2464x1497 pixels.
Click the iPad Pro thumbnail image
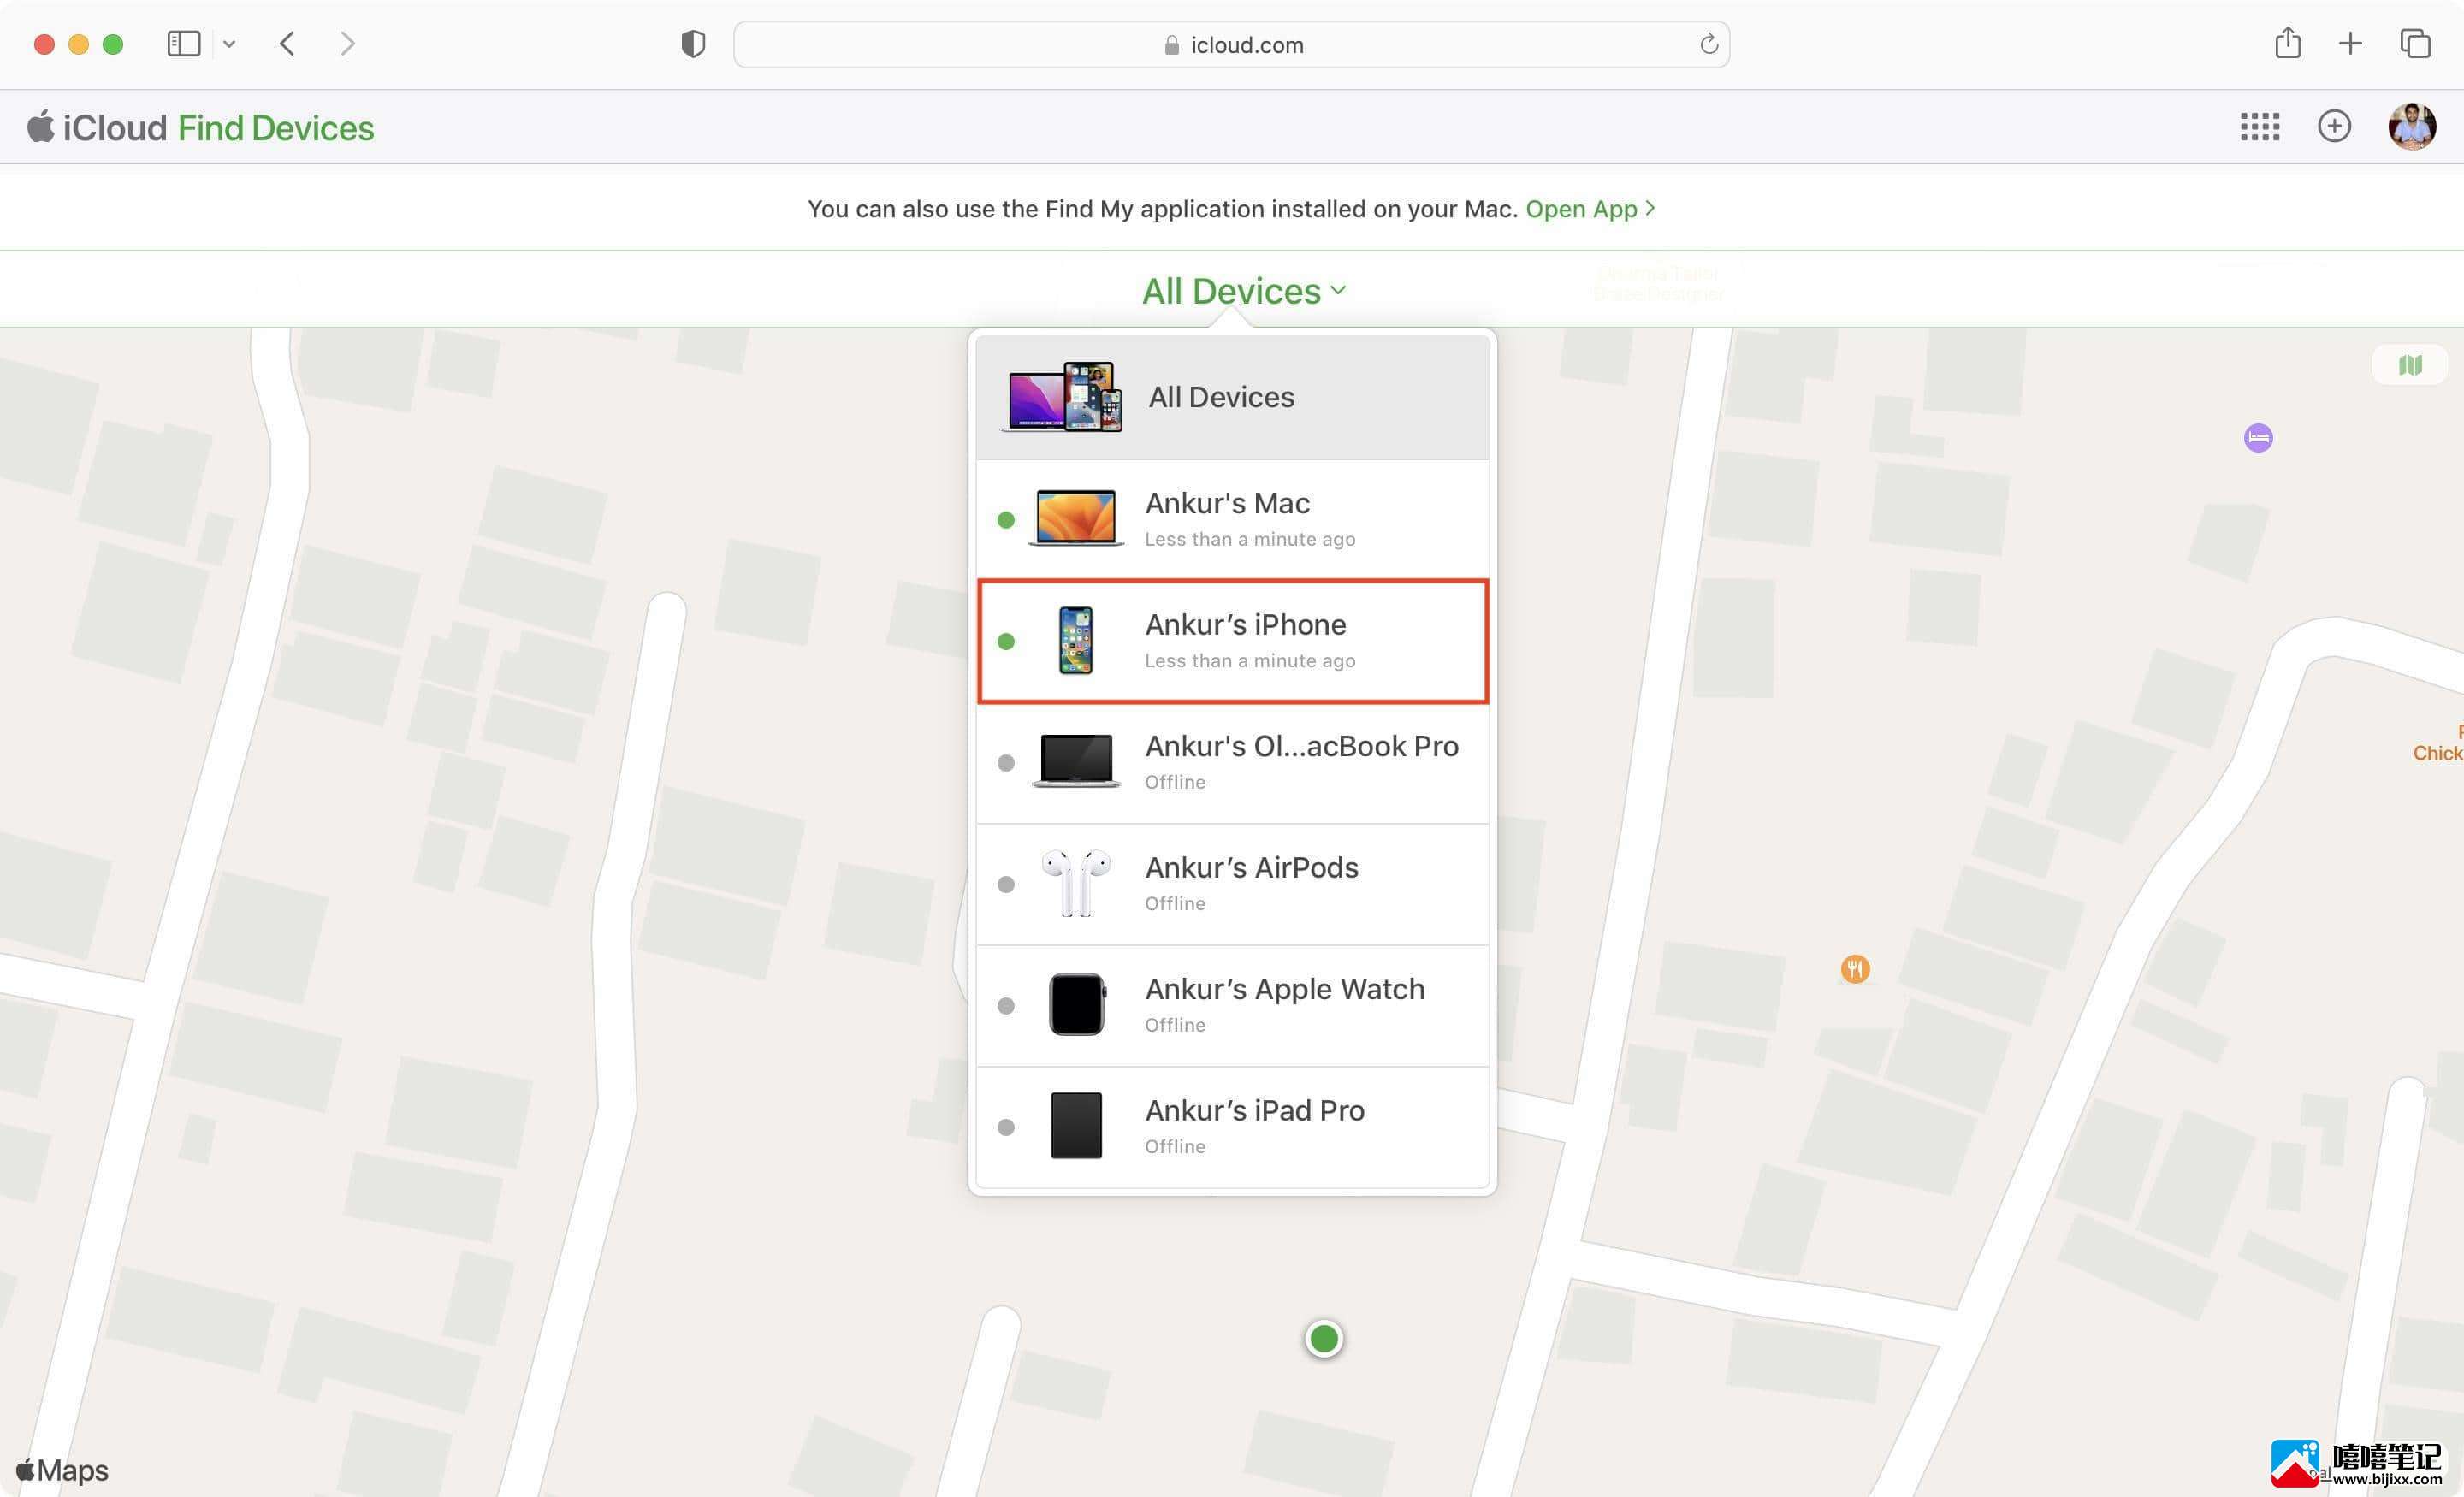(x=1076, y=1126)
